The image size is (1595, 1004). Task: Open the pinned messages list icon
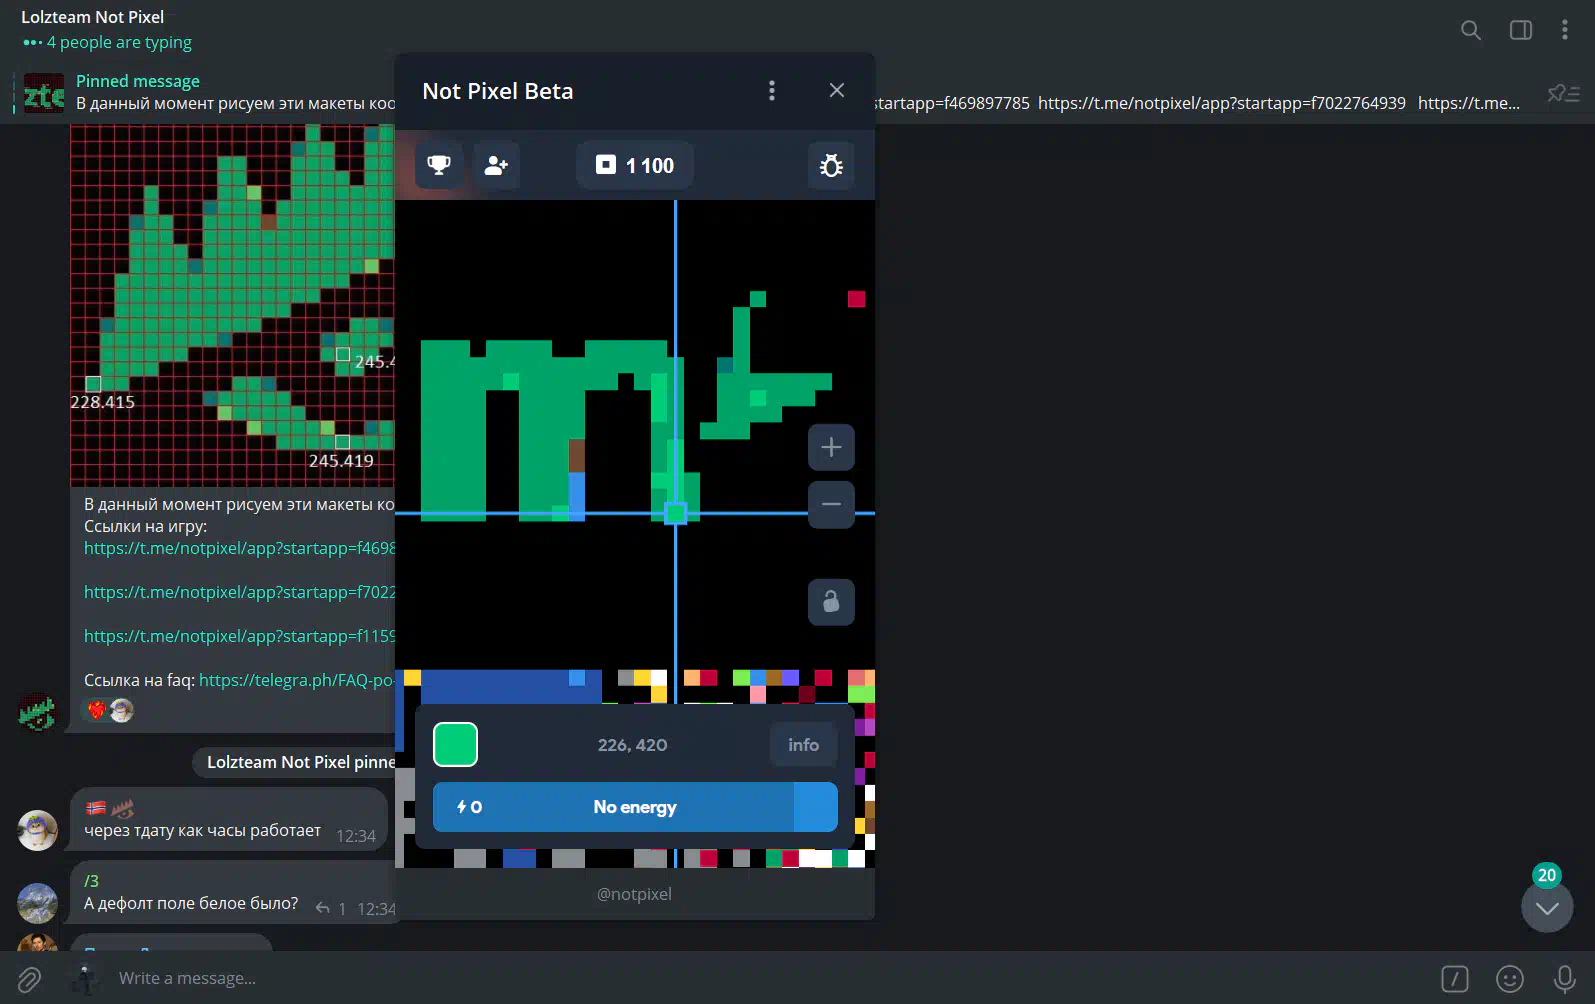click(1563, 93)
